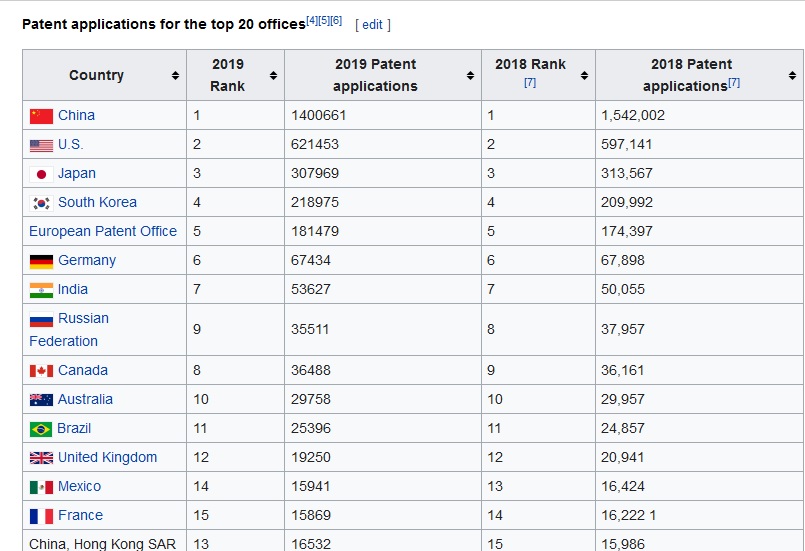805x551 pixels.
Task: Open the edit link beside section heading
Action: pyautogui.click(x=372, y=24)
